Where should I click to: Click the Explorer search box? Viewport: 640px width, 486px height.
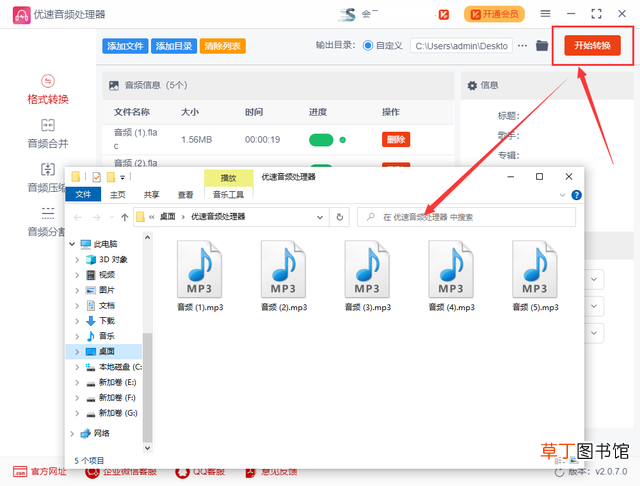[467, 217]
